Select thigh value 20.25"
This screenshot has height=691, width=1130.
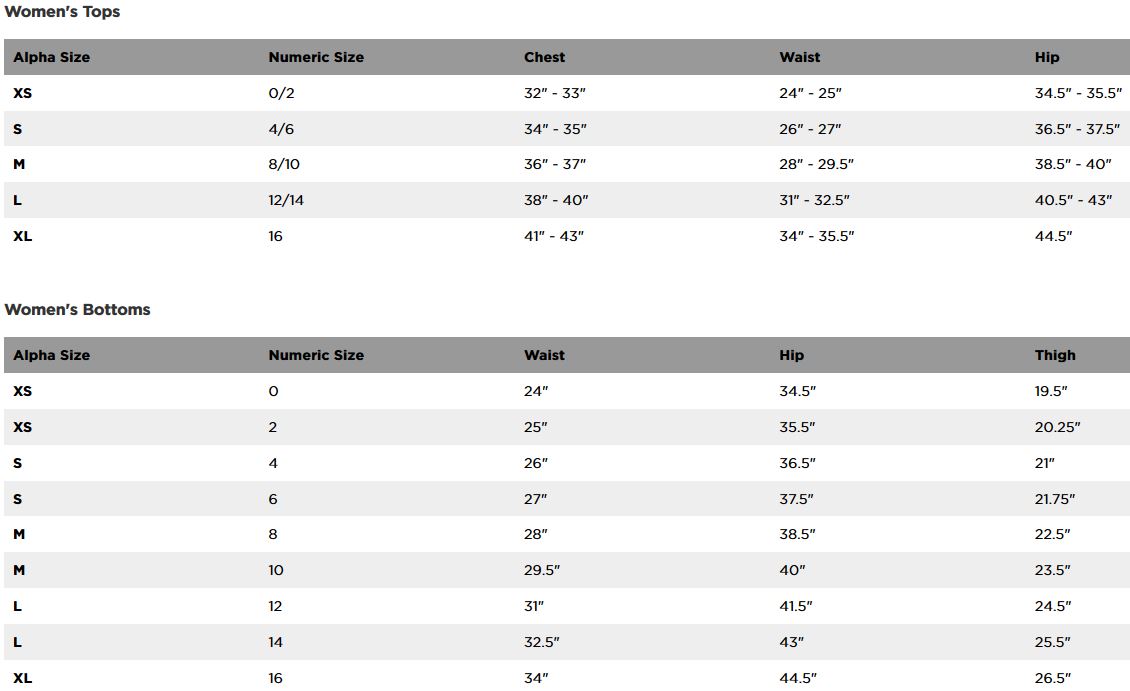point(1057,427)
